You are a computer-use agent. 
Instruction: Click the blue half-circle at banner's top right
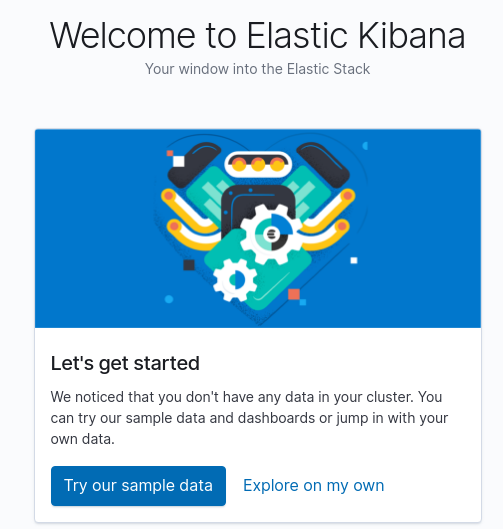pyautogui.click(x=365, y=146)
